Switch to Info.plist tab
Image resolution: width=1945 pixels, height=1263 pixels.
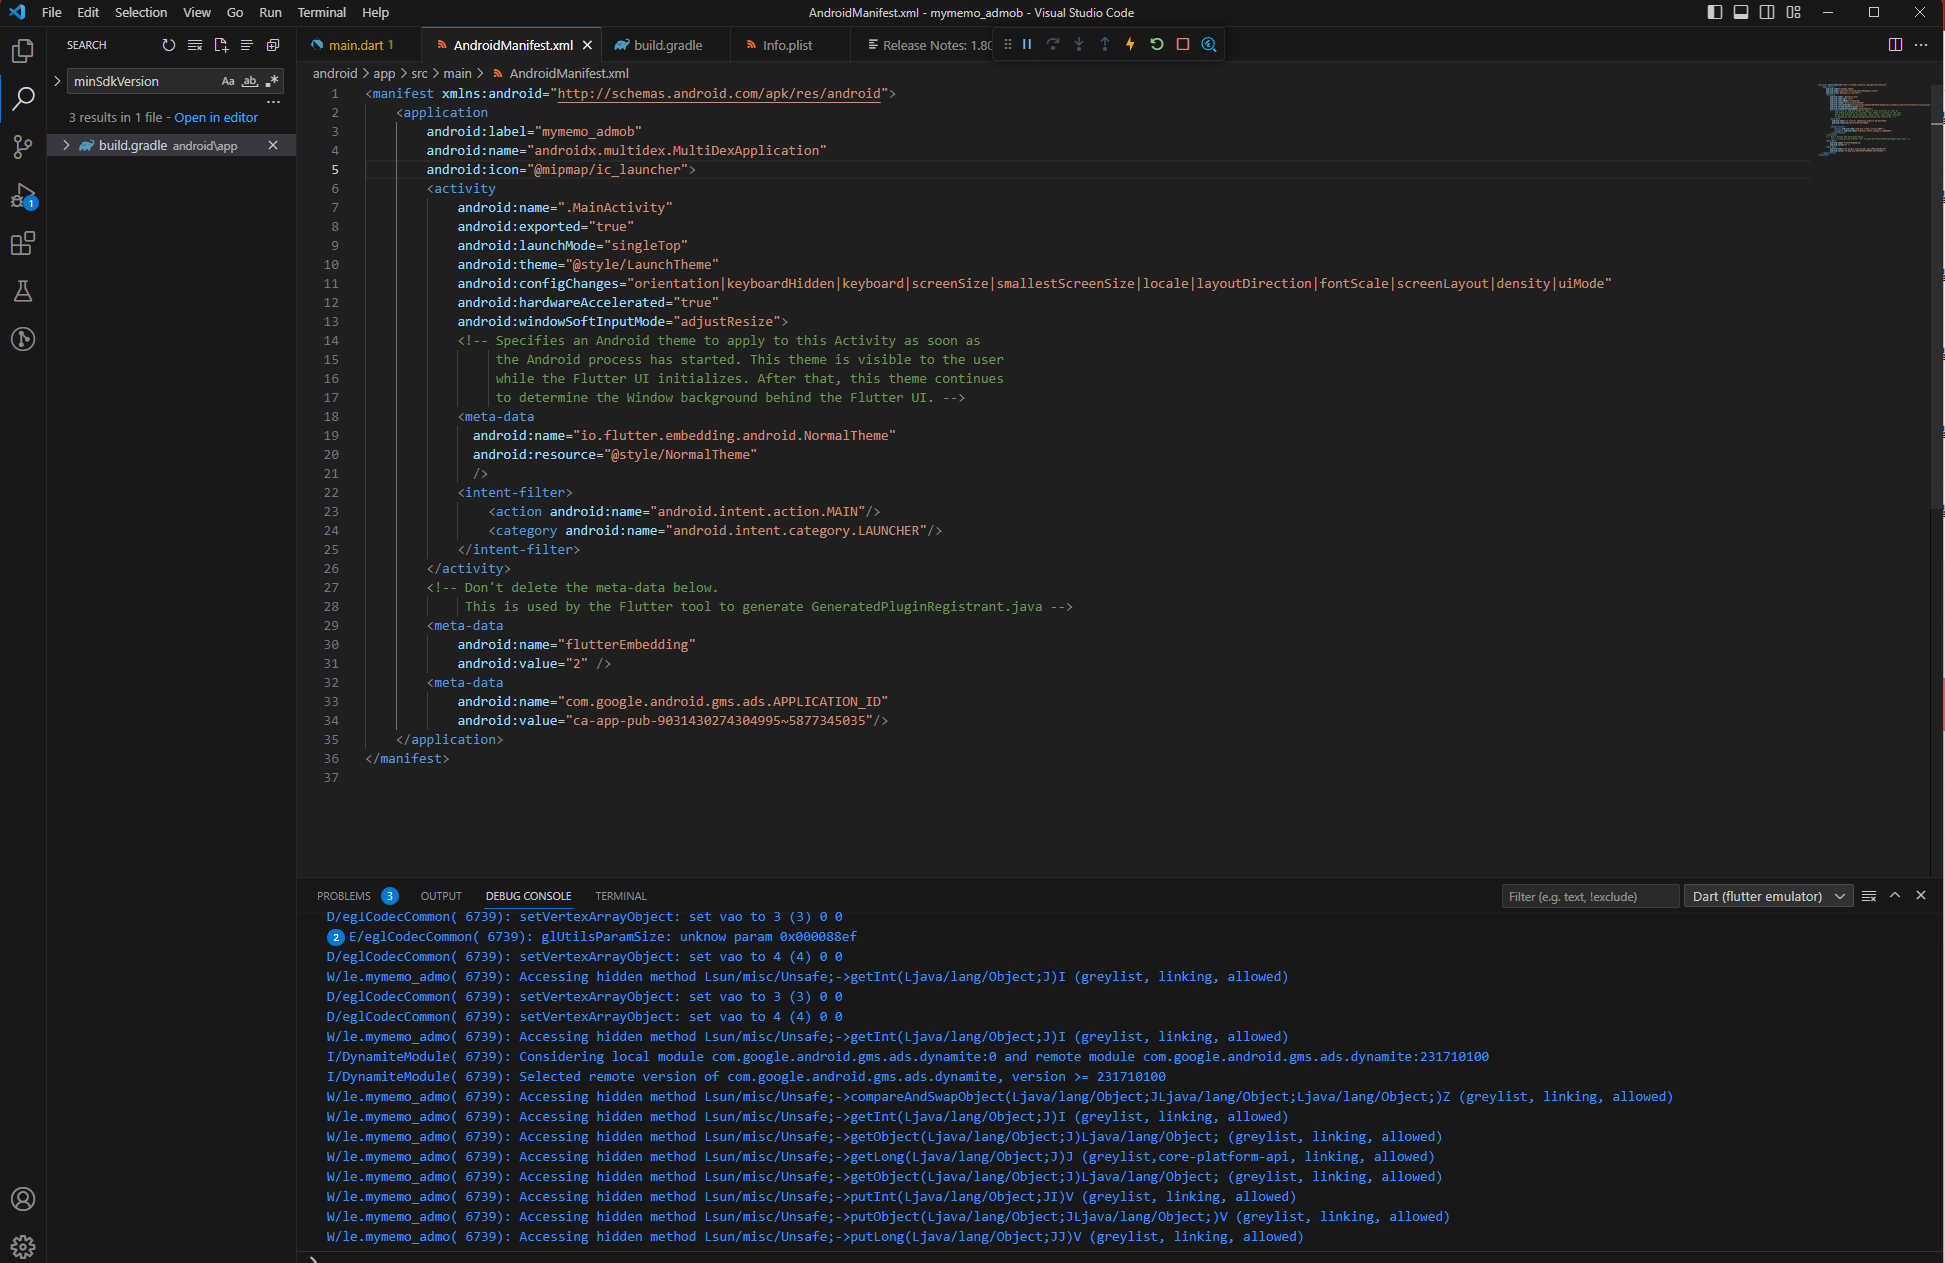point(787,45)
